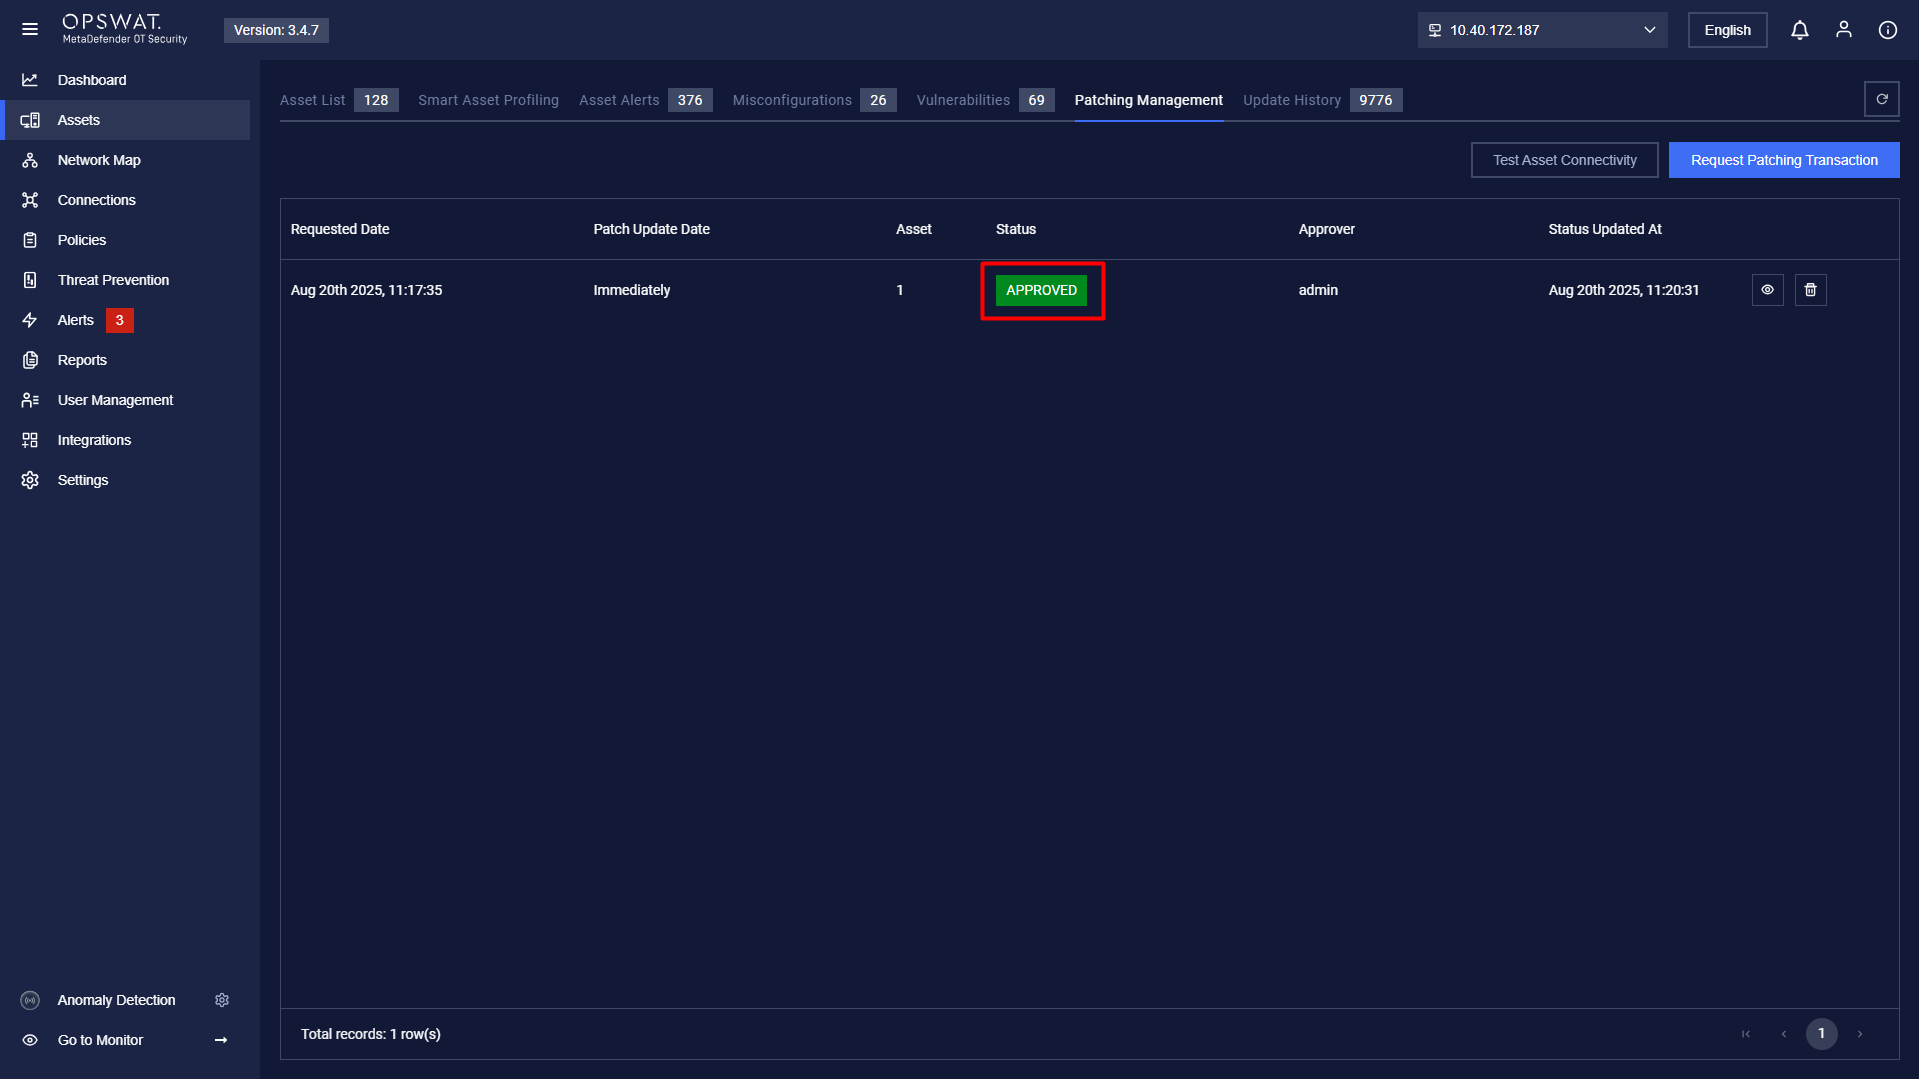Sort by Patch Update Date column header

coord(651,229)
